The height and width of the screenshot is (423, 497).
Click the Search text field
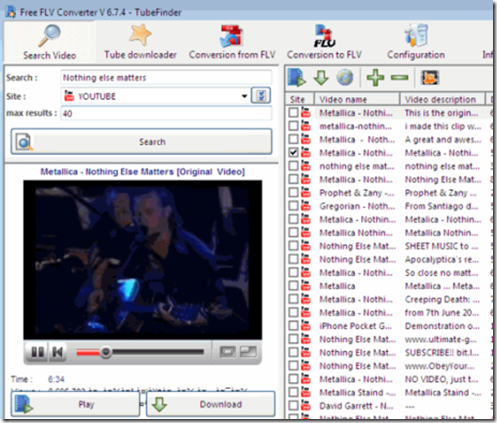[x=166, y=78]
